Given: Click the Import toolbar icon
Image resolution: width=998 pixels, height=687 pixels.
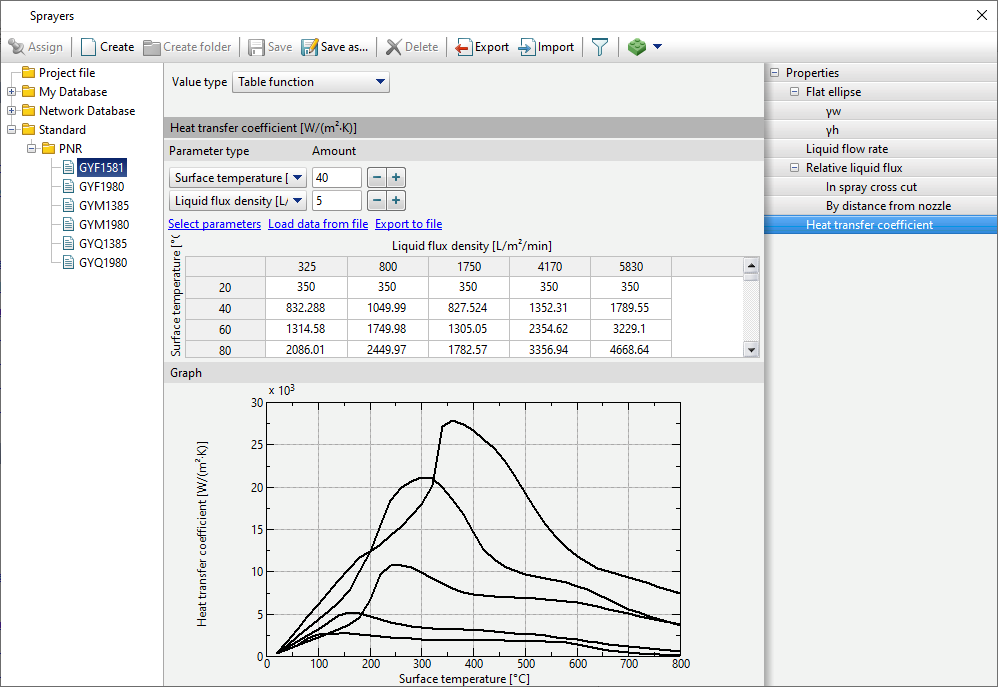Looking at the screenshot, I should click(x=527, y=47).
